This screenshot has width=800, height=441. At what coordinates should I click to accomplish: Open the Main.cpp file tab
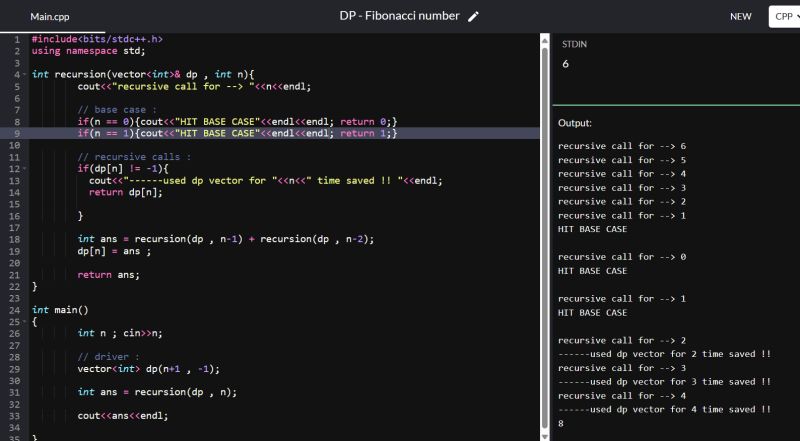click(x=49, y=17)
